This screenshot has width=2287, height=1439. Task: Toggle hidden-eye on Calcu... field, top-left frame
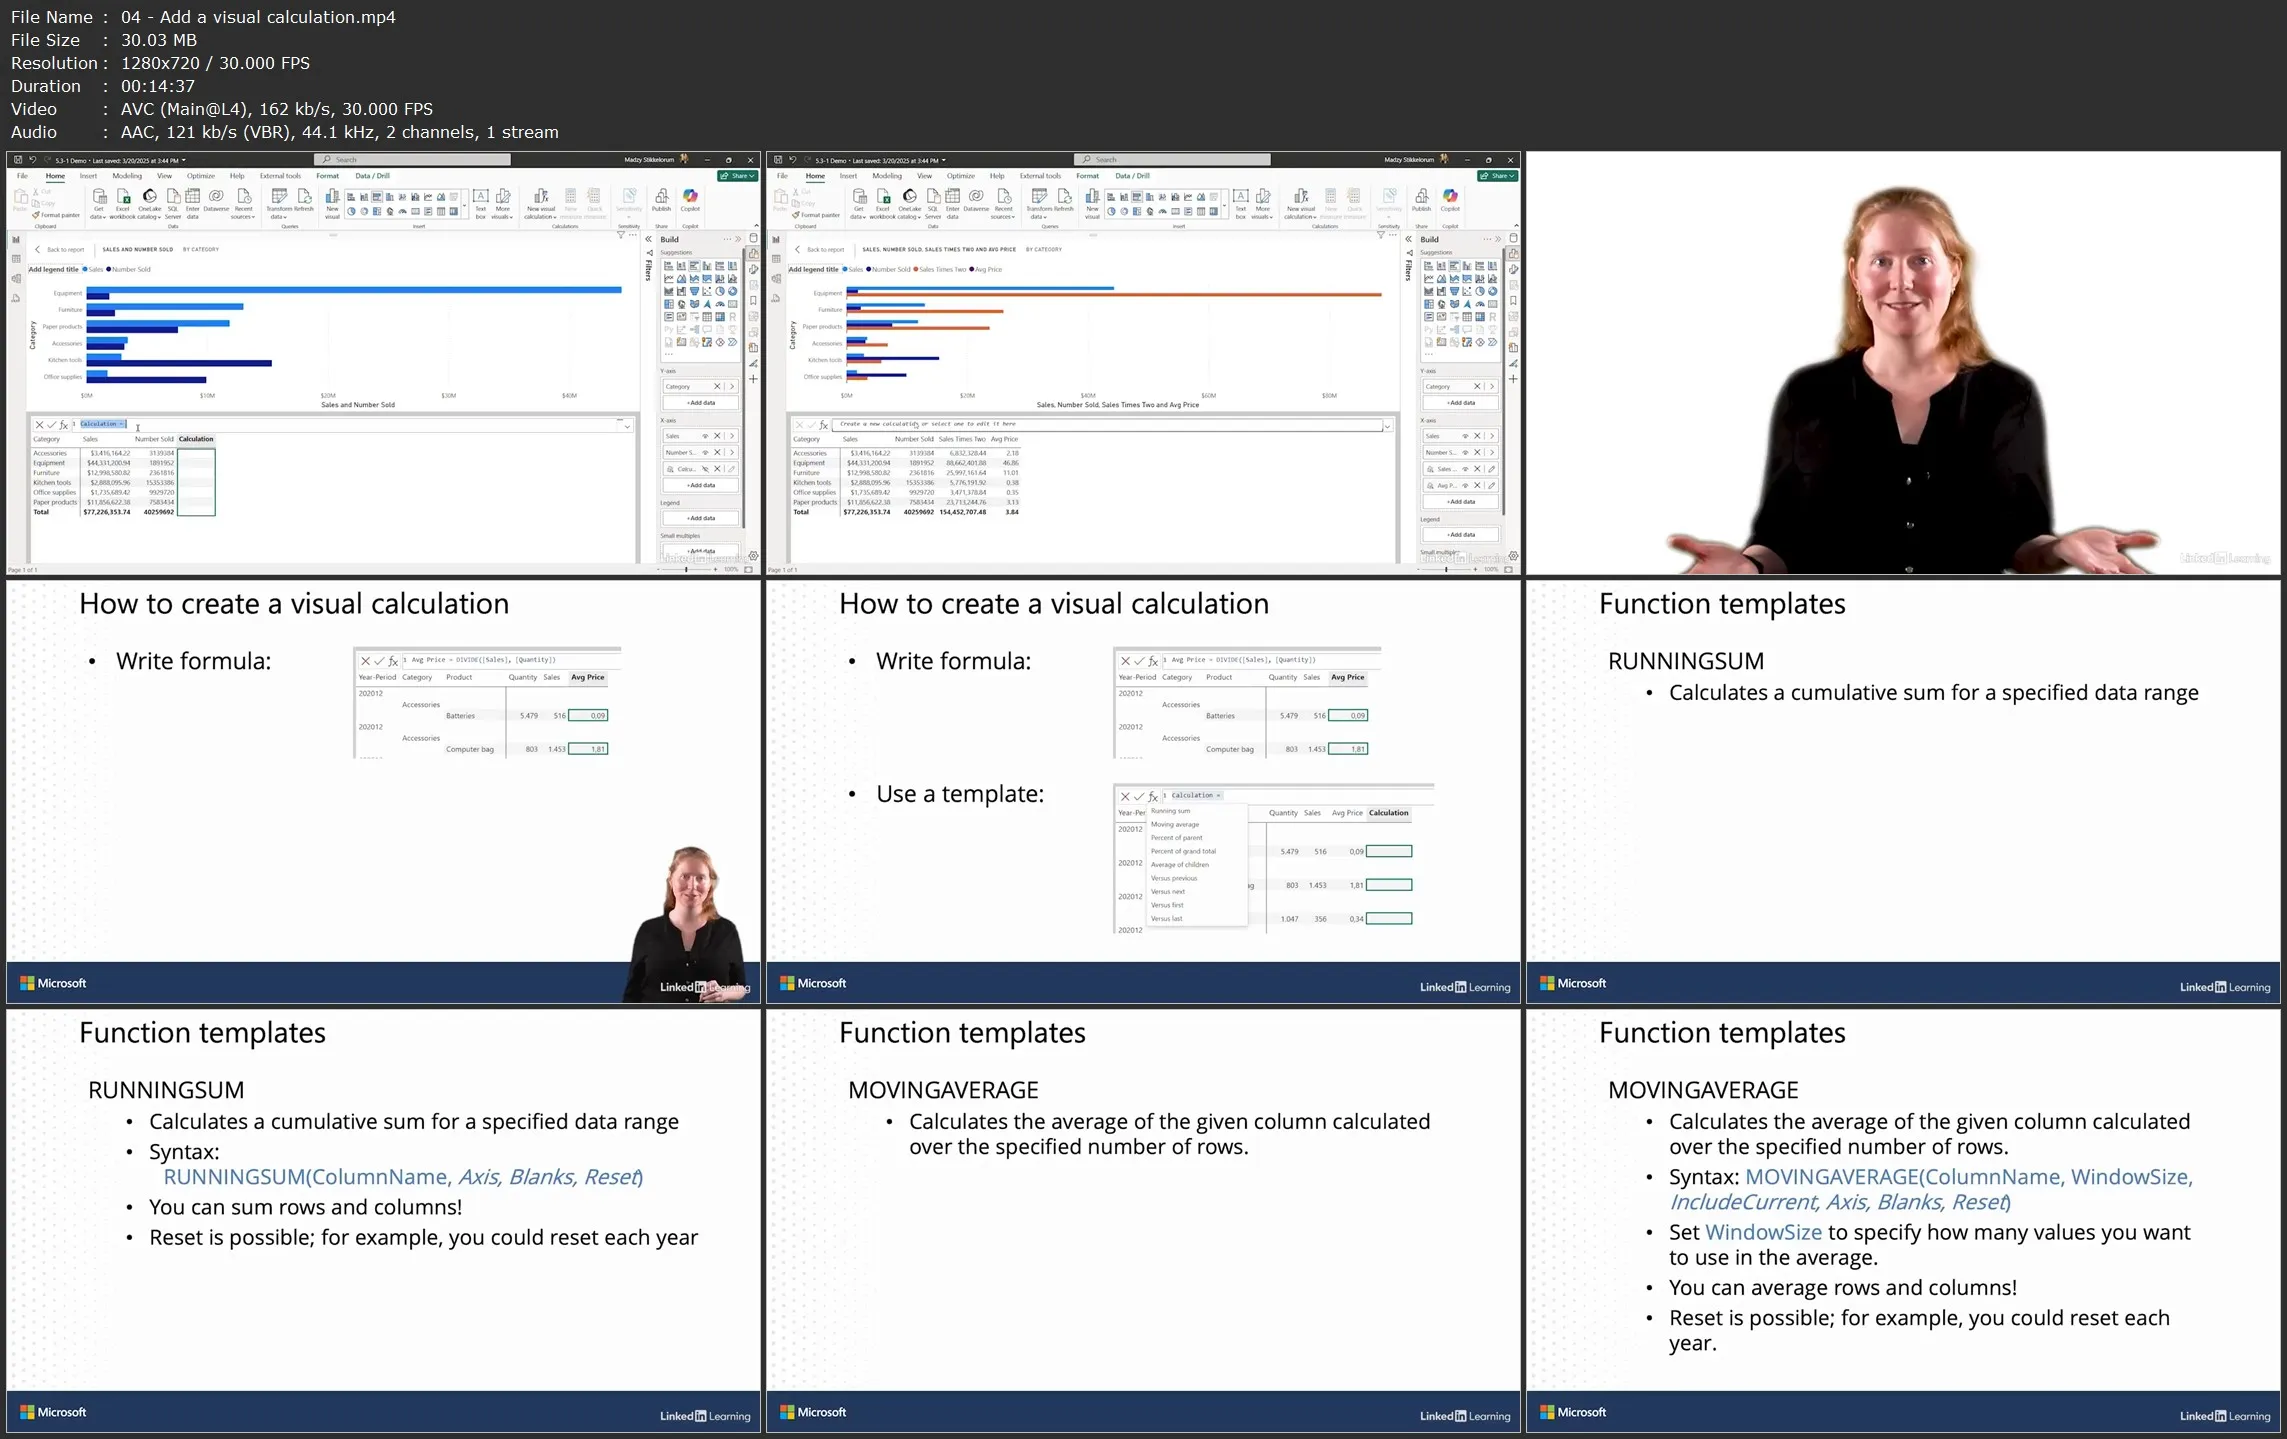point(705,469)
